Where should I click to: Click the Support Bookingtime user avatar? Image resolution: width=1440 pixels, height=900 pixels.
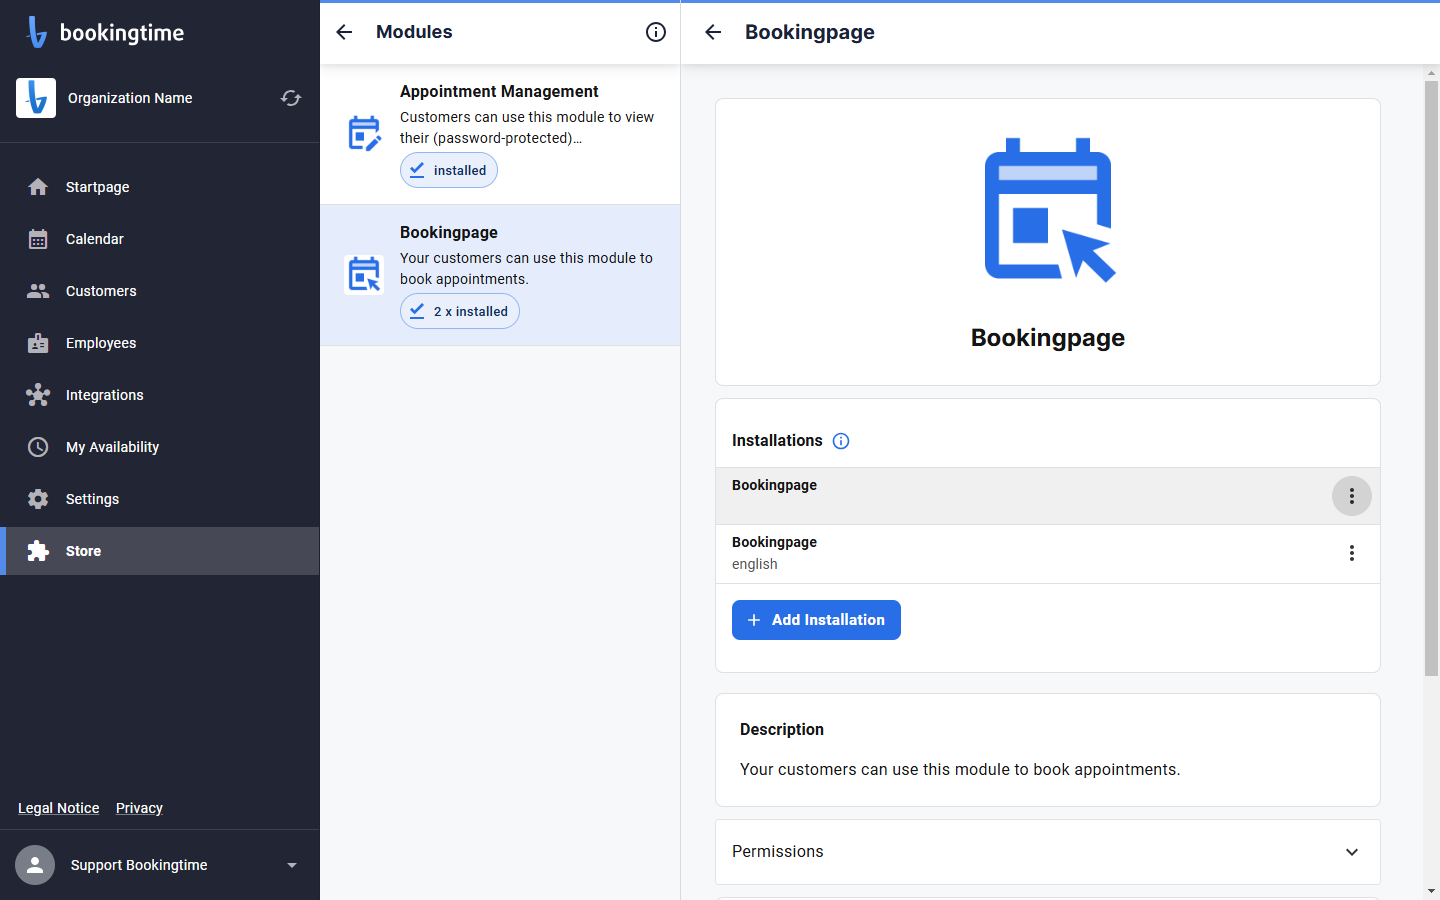[35, 865]
